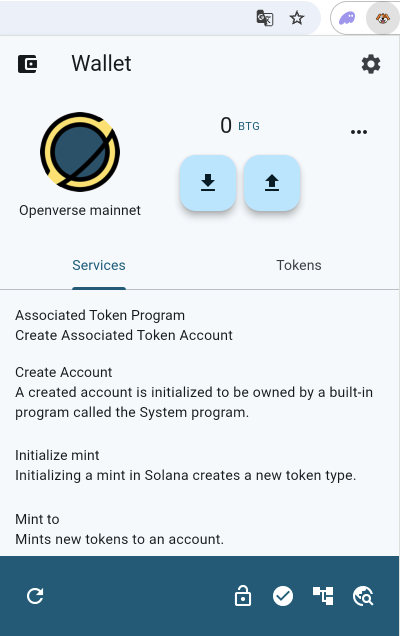Viewport: 400px width, 636px height.
Task: Open the globe search explorer icon
Action: pyautogui.click(x=363, y=596)
